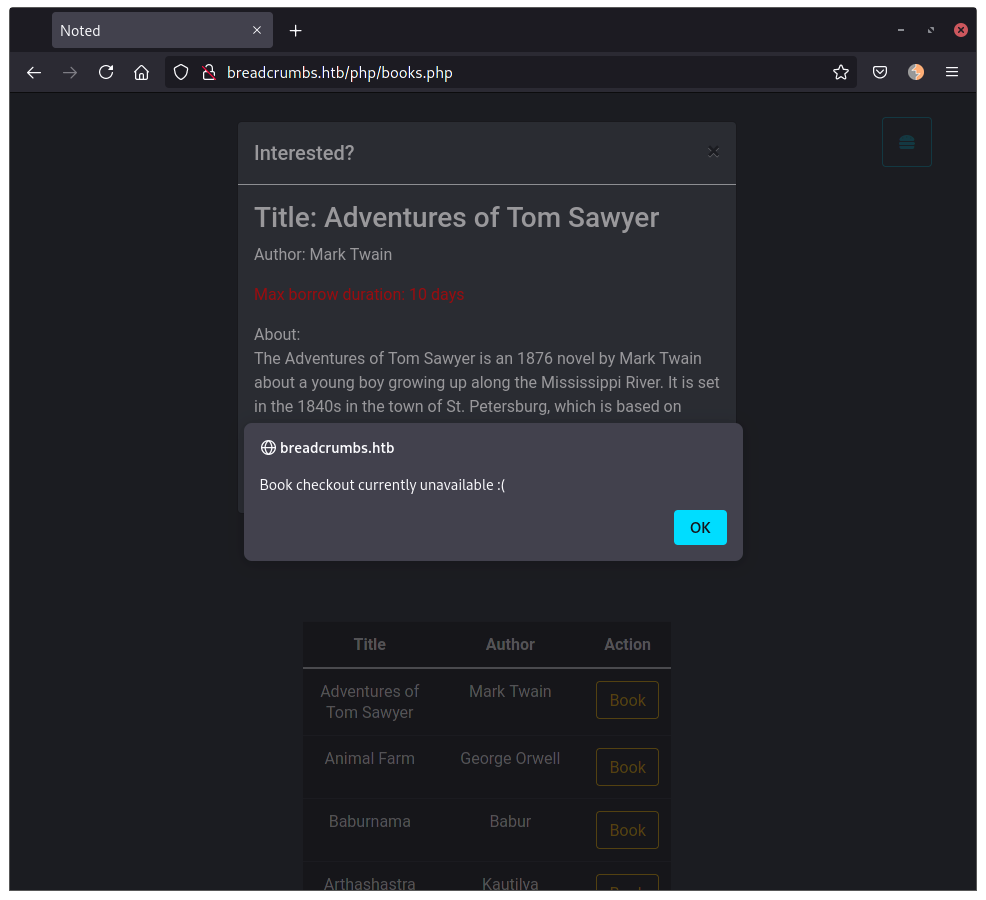This screenshot has height=900, width=986.
Task: Go to the browser home page
Action: point(142,72)
